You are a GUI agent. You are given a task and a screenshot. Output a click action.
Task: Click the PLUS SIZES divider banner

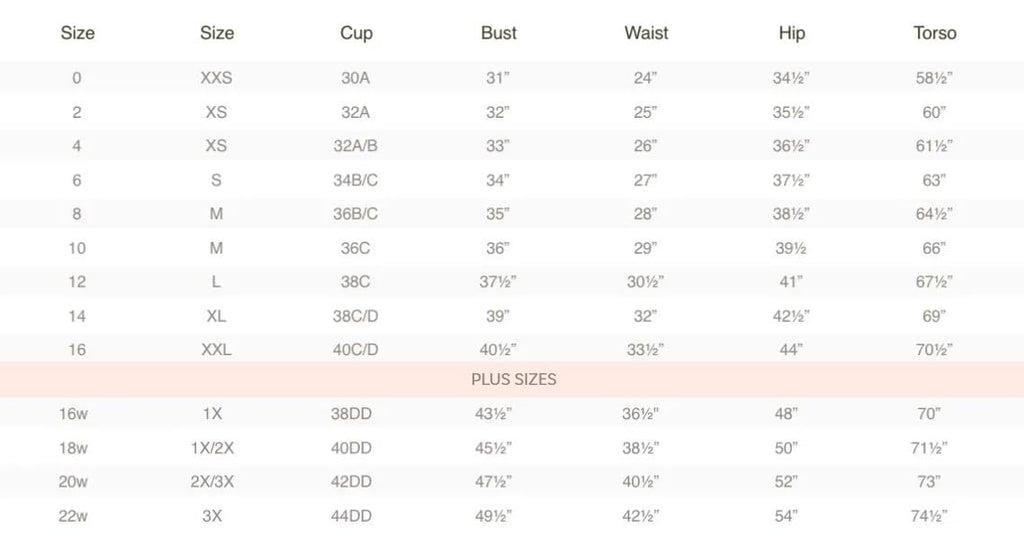[513, 380]
